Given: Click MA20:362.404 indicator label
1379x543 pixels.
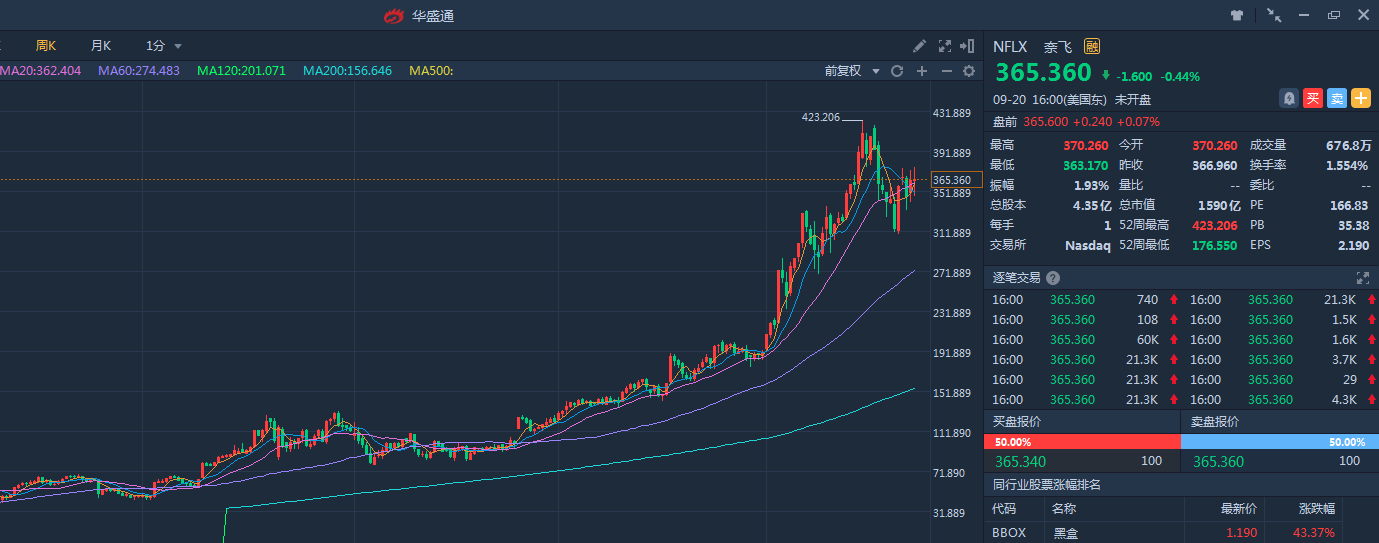Looking at the screenshot, I should (40, 71).
